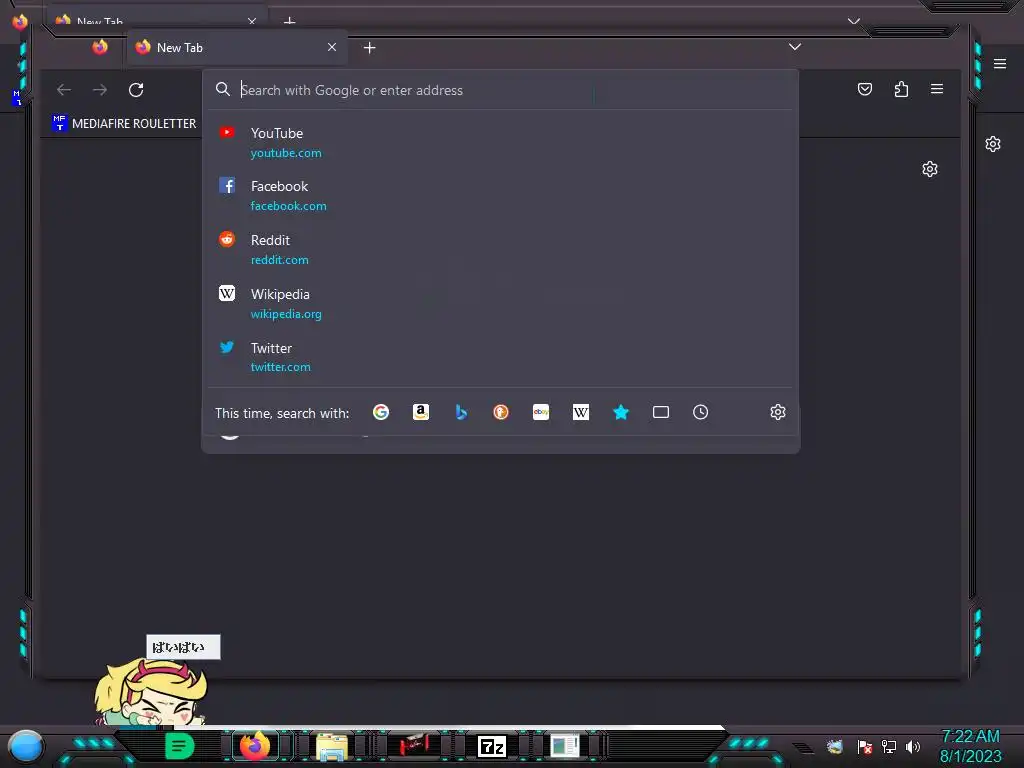Go back with the back arrow
The width and height of the screenshot is (1024, 768).
64,89
